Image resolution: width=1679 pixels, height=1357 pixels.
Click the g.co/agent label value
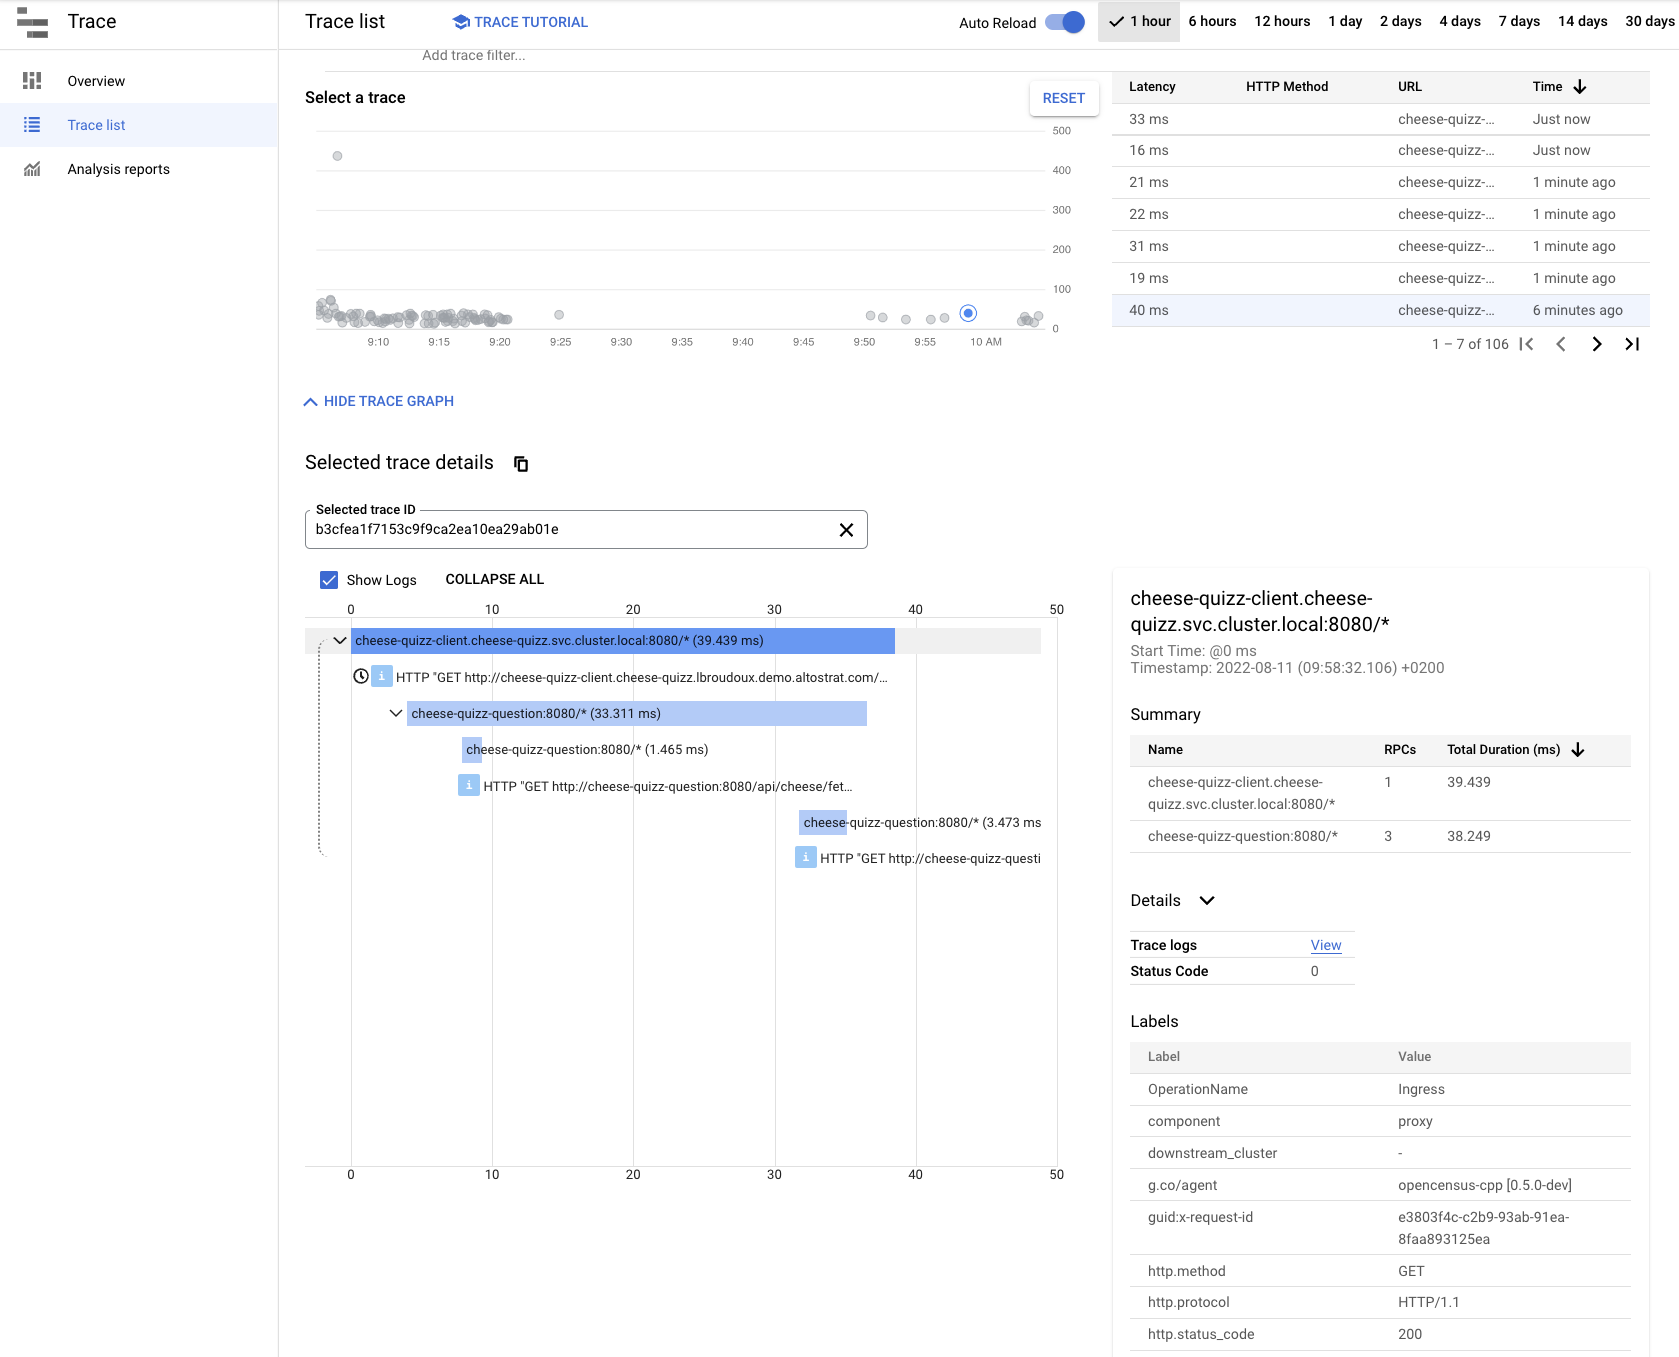[x=1484, y=1185]
